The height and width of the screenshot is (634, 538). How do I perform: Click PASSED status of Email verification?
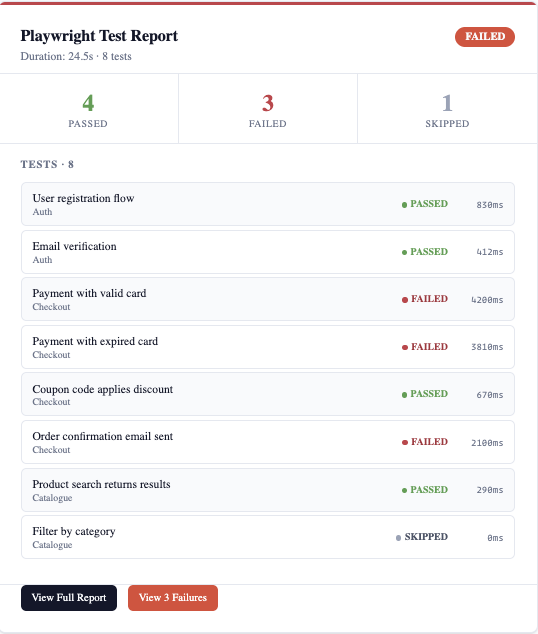pos(425,251)
